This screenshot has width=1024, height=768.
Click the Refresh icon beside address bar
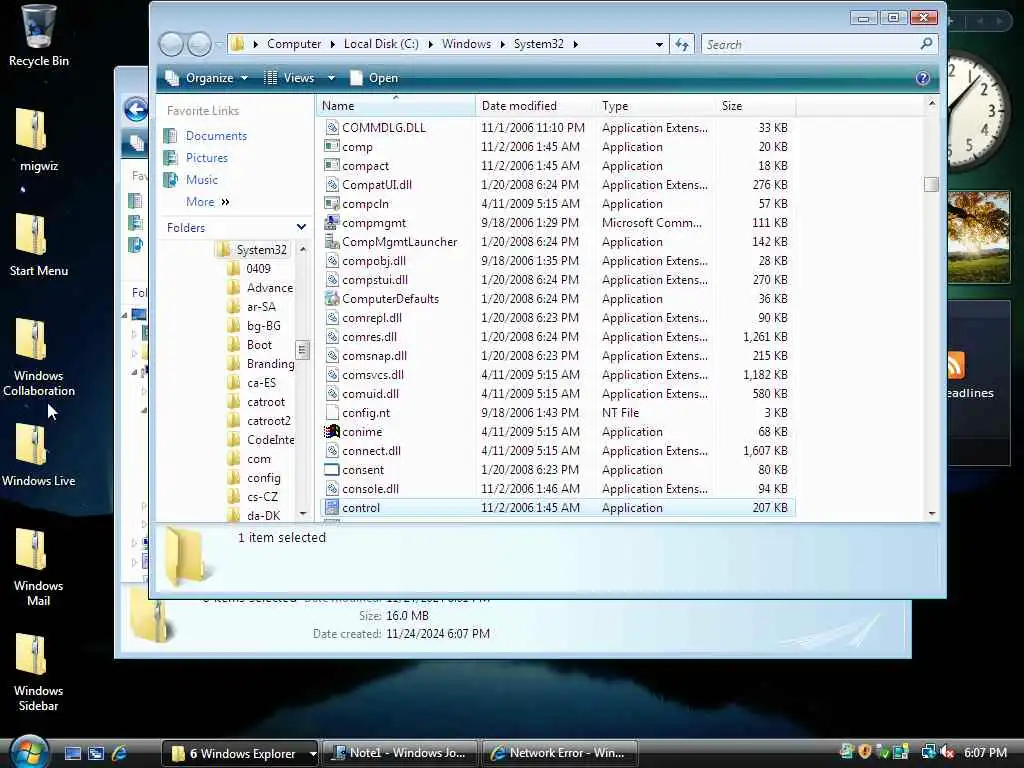(x=682, y=44)
